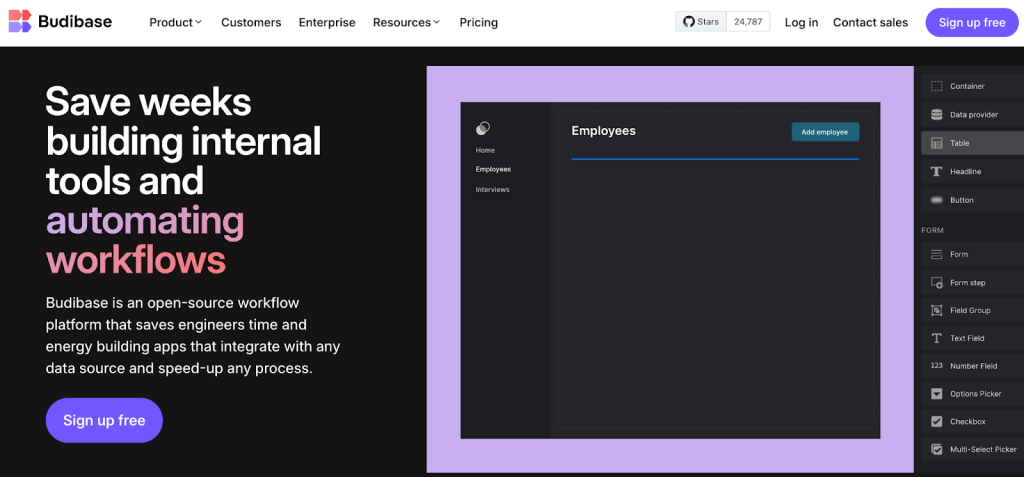This screenshot has height=477, width=1024.
Task: Click the Employees heading in preview
Action: pyautogui.click(x=603, y=131)
